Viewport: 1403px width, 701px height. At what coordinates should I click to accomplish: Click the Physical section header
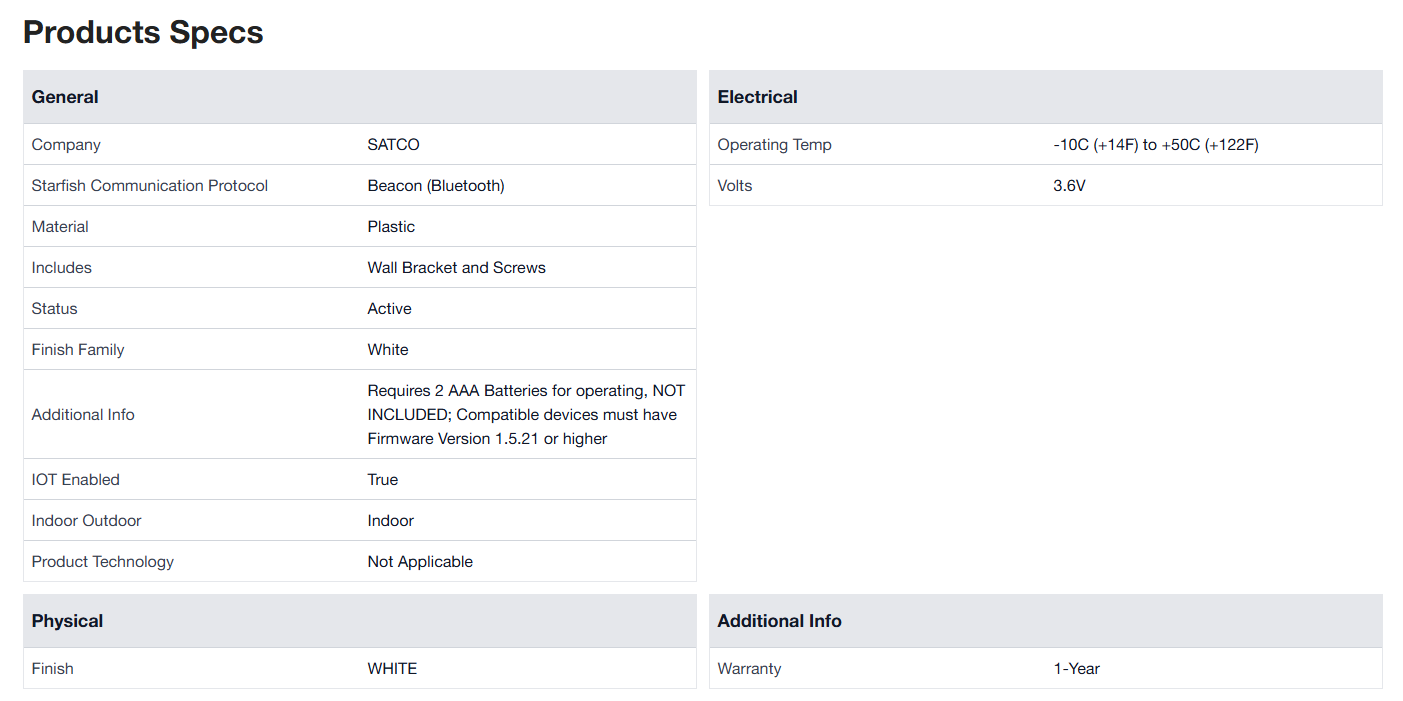coord(67,621)
